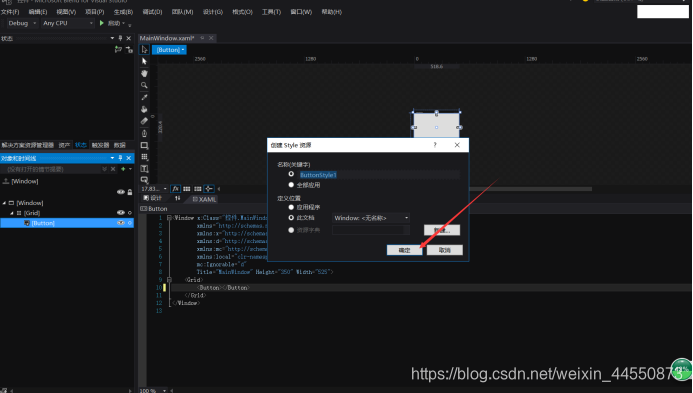
Task: Select the Grid layout panel tool
Action: (x=144, y=157)
